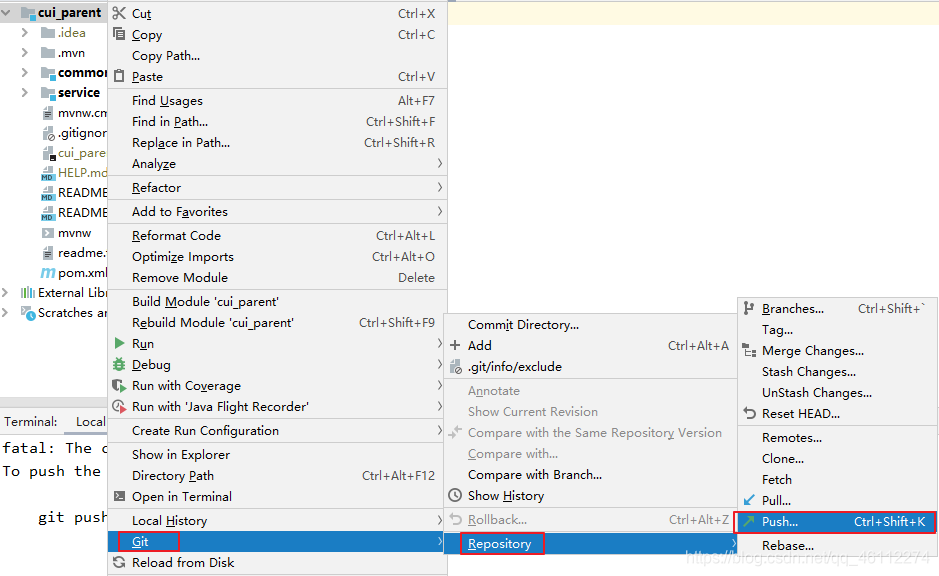Choose Show in Explorer option
939x576 pixels.
(277, 454)
